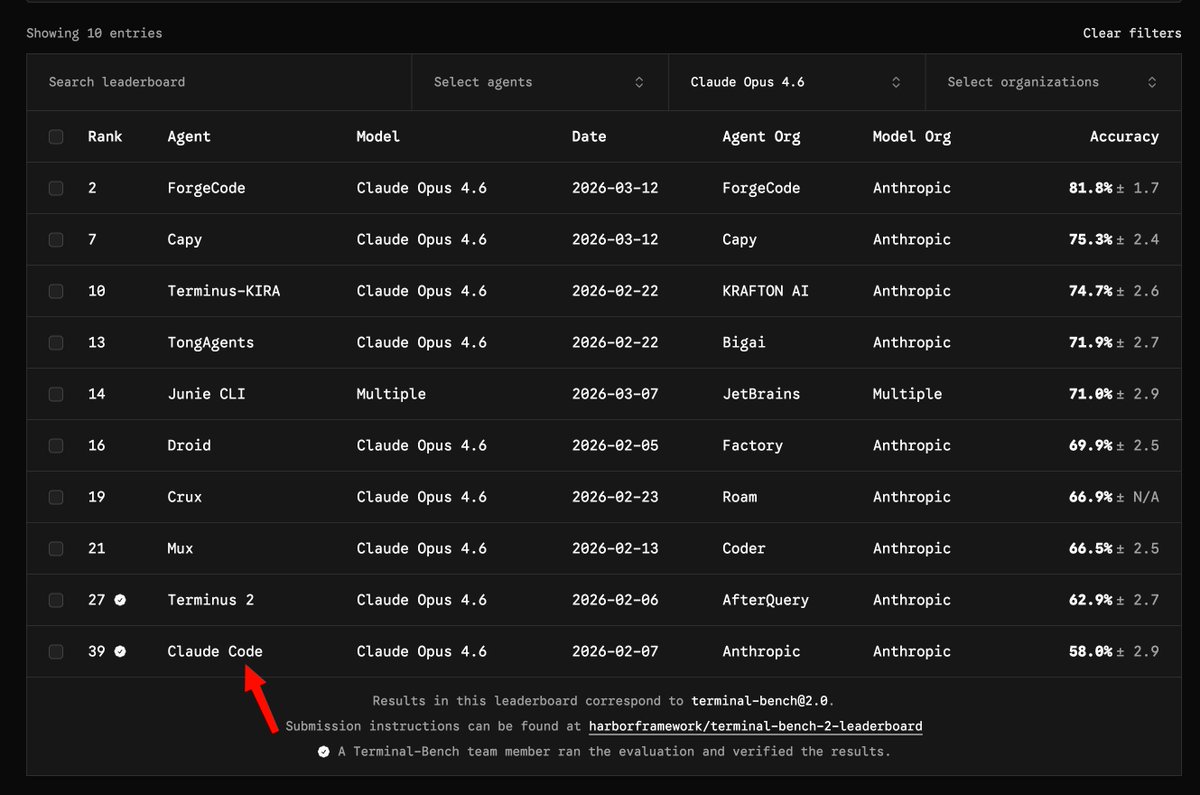The width and height of the screenshot is (1200, 795).
Task: Sort by the Rank column header
Action: click(105, 137)
